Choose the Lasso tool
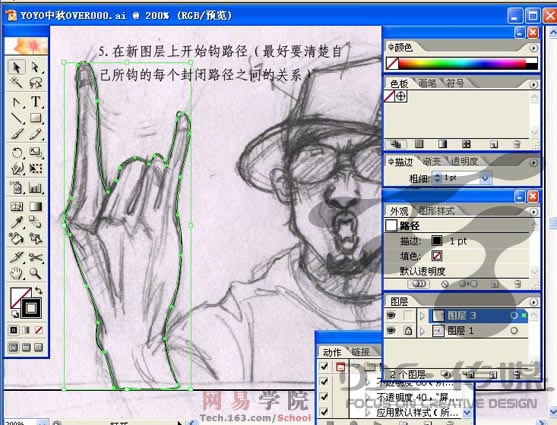This screenshot has width=557, height=425. pyautogui.click(x=36, y=83)
